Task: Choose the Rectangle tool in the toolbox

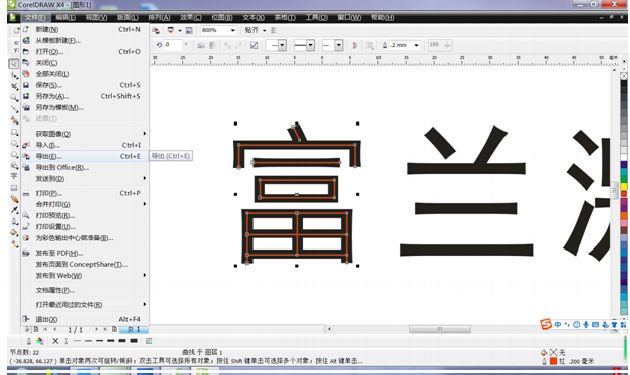Action: pos(14,132)
